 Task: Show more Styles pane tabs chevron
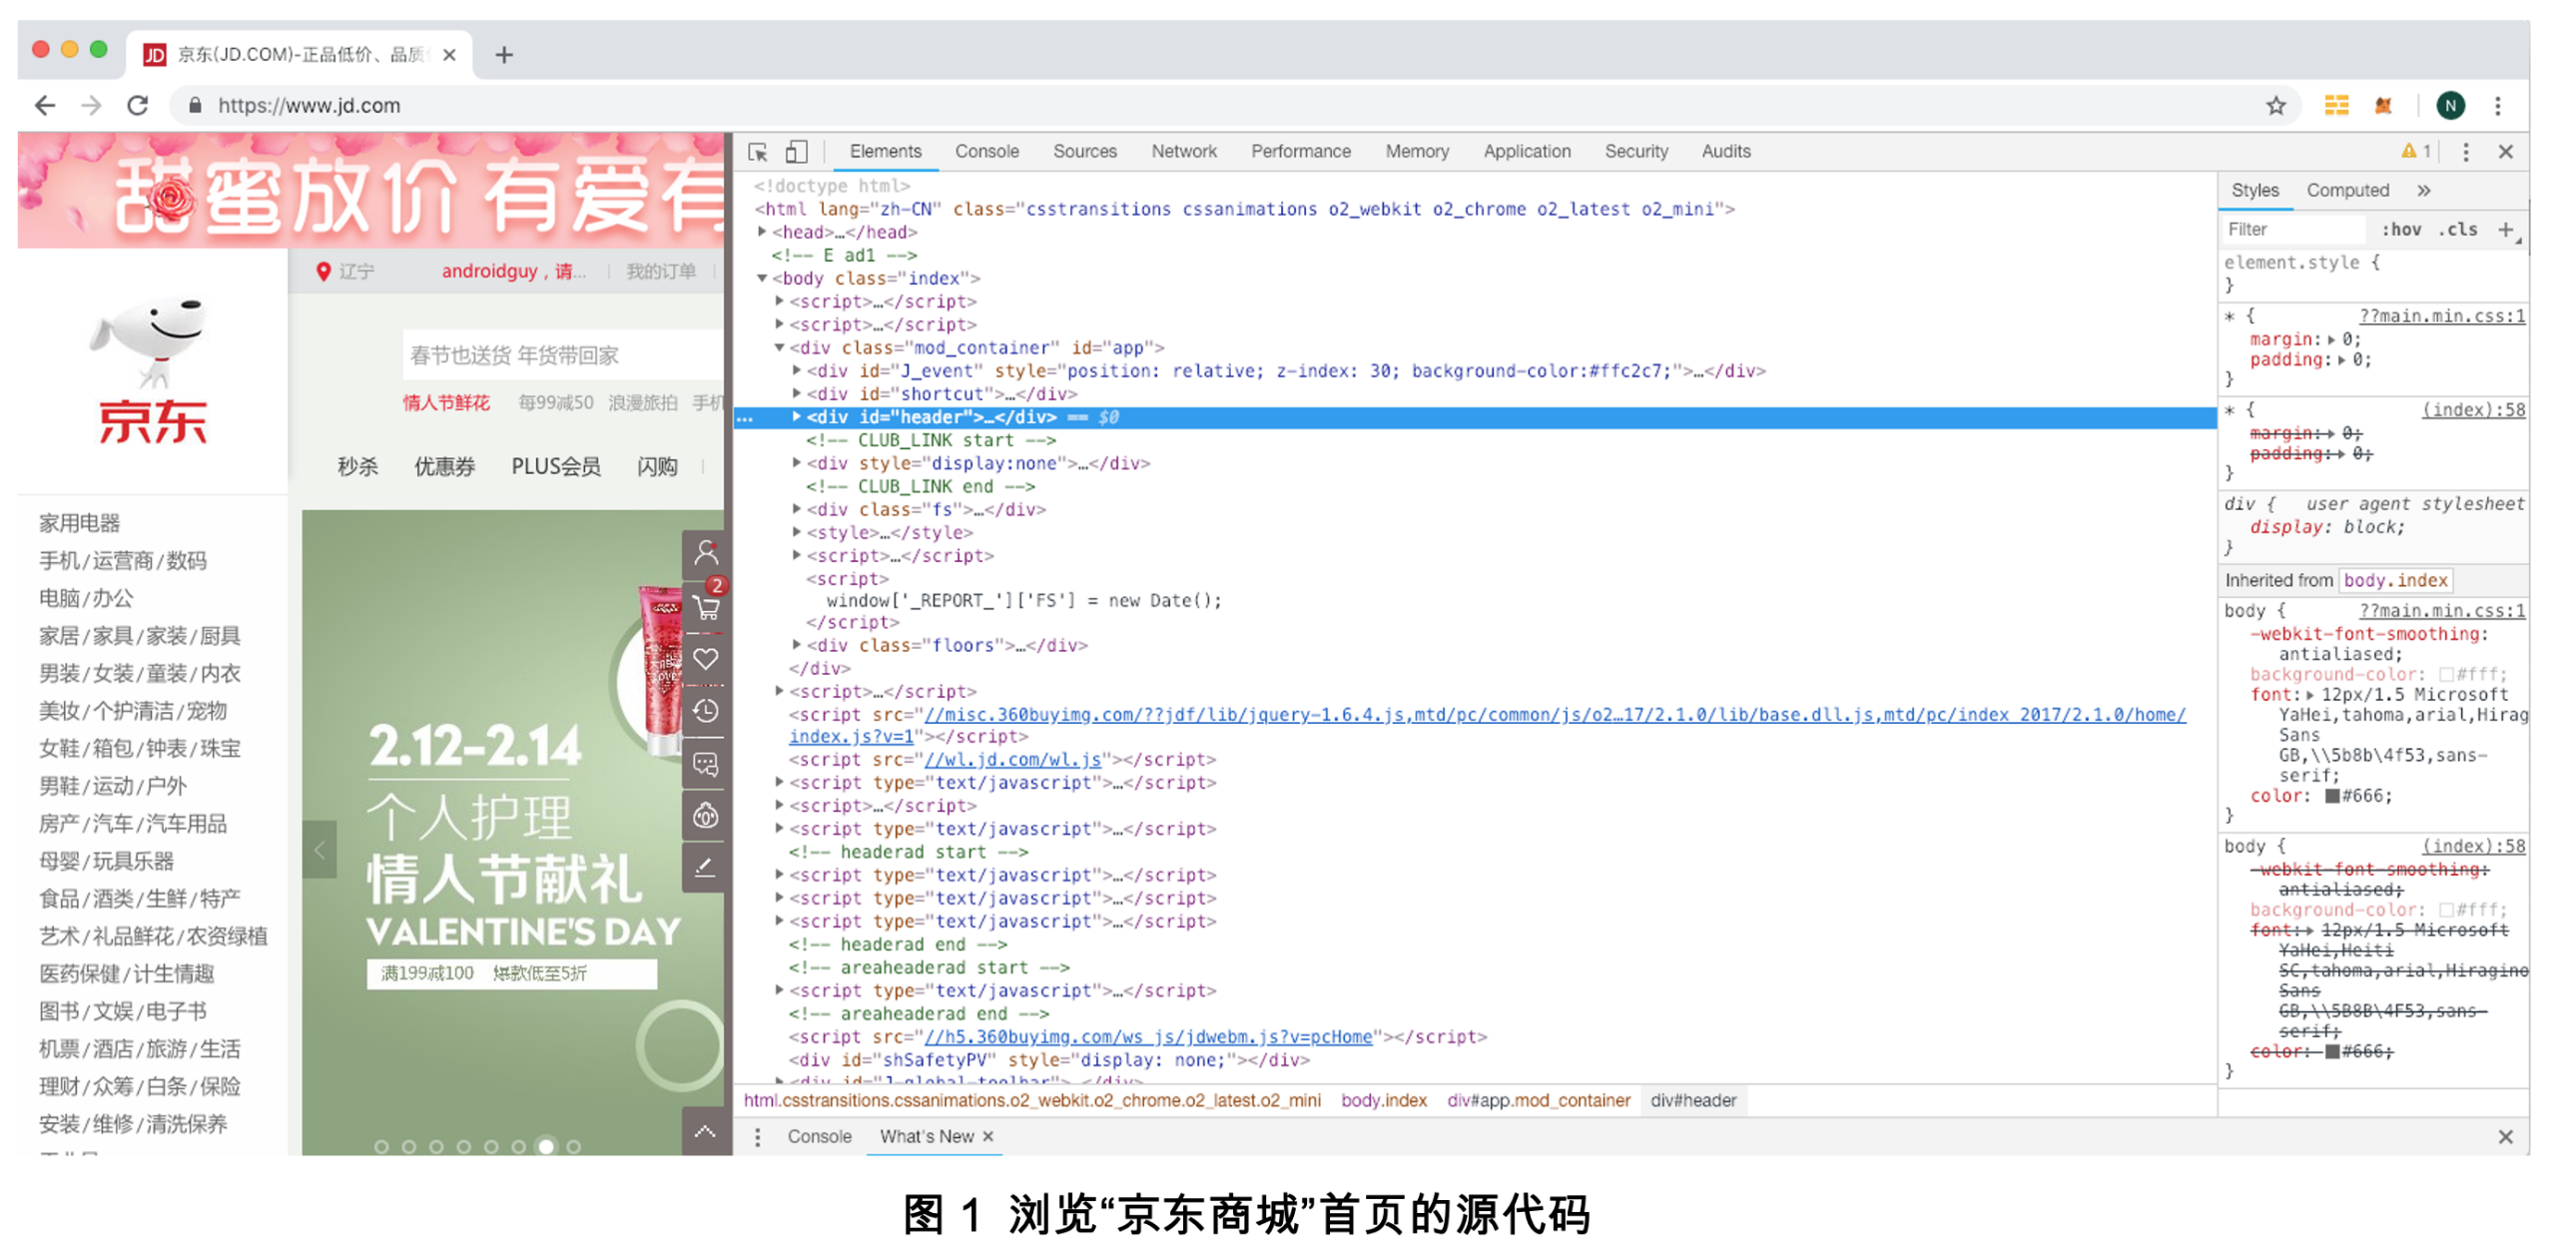(2424, 190)
